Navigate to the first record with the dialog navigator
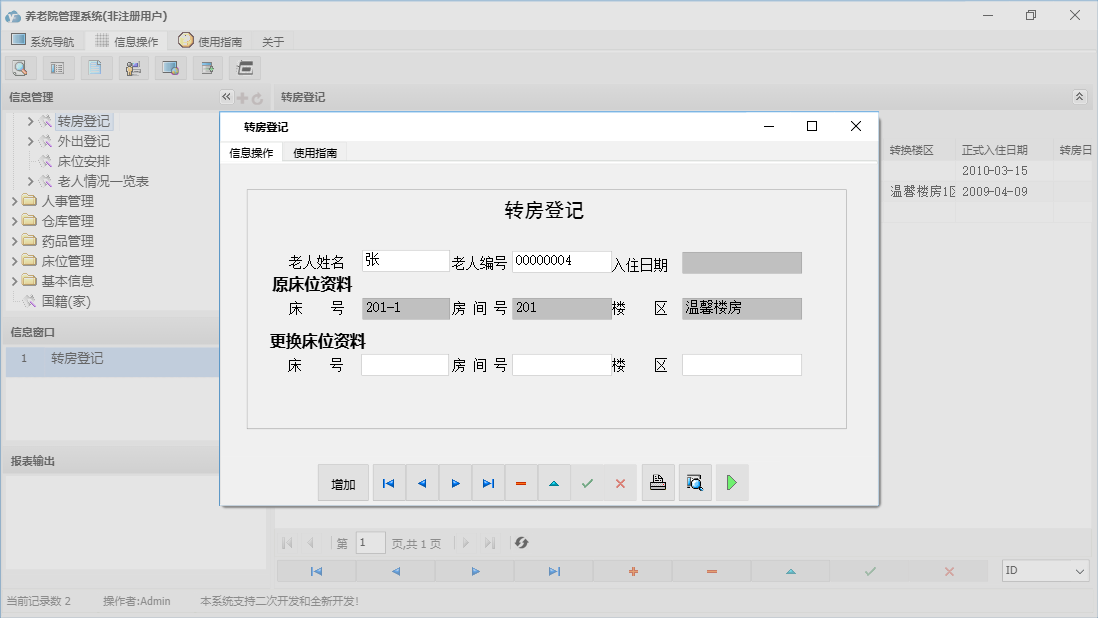The image size is (1098, 618). (x=388, y=482)
